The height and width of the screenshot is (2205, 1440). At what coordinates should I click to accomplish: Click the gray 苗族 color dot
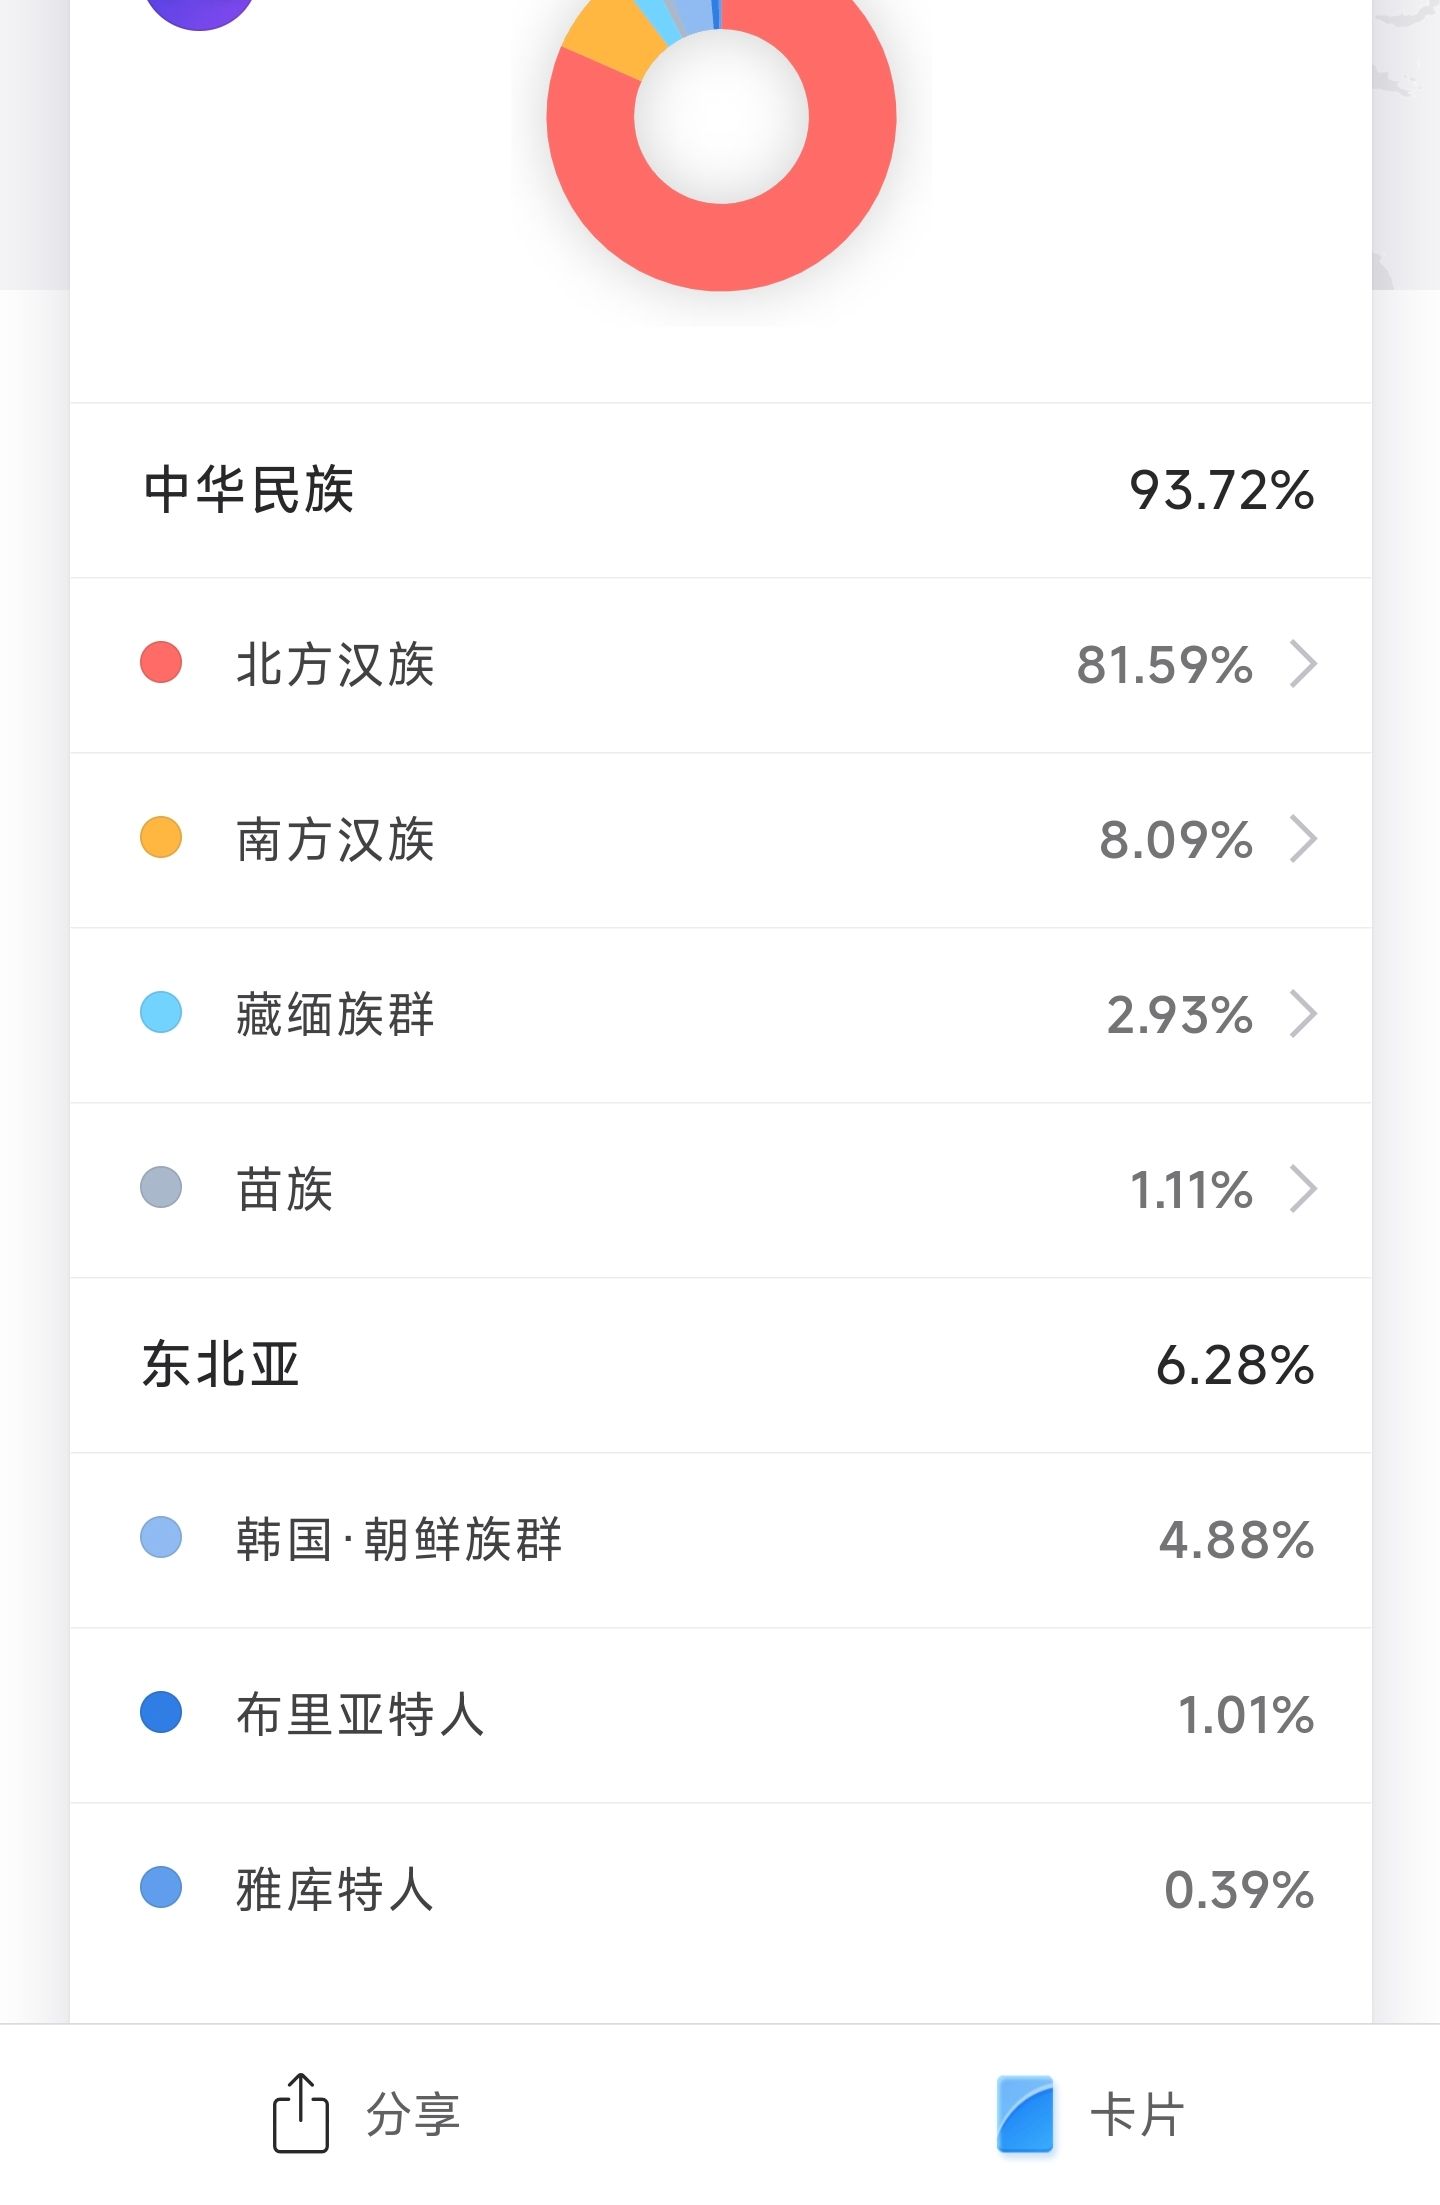(x=161, y=1188)
